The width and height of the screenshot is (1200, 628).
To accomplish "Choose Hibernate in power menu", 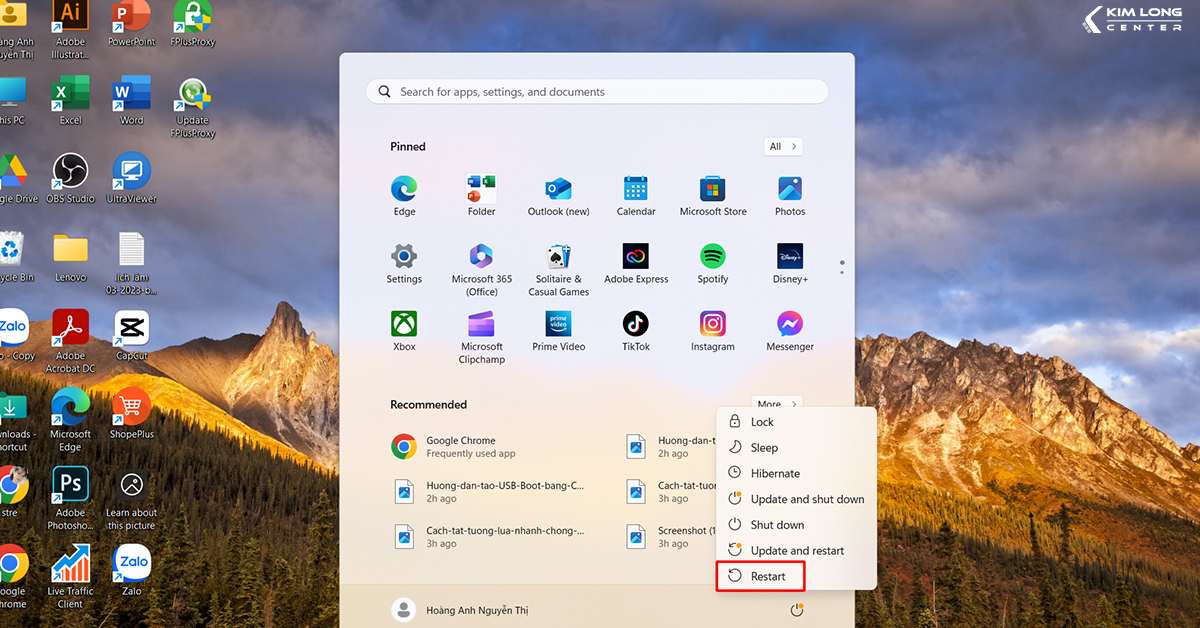I will click(775, 473).
